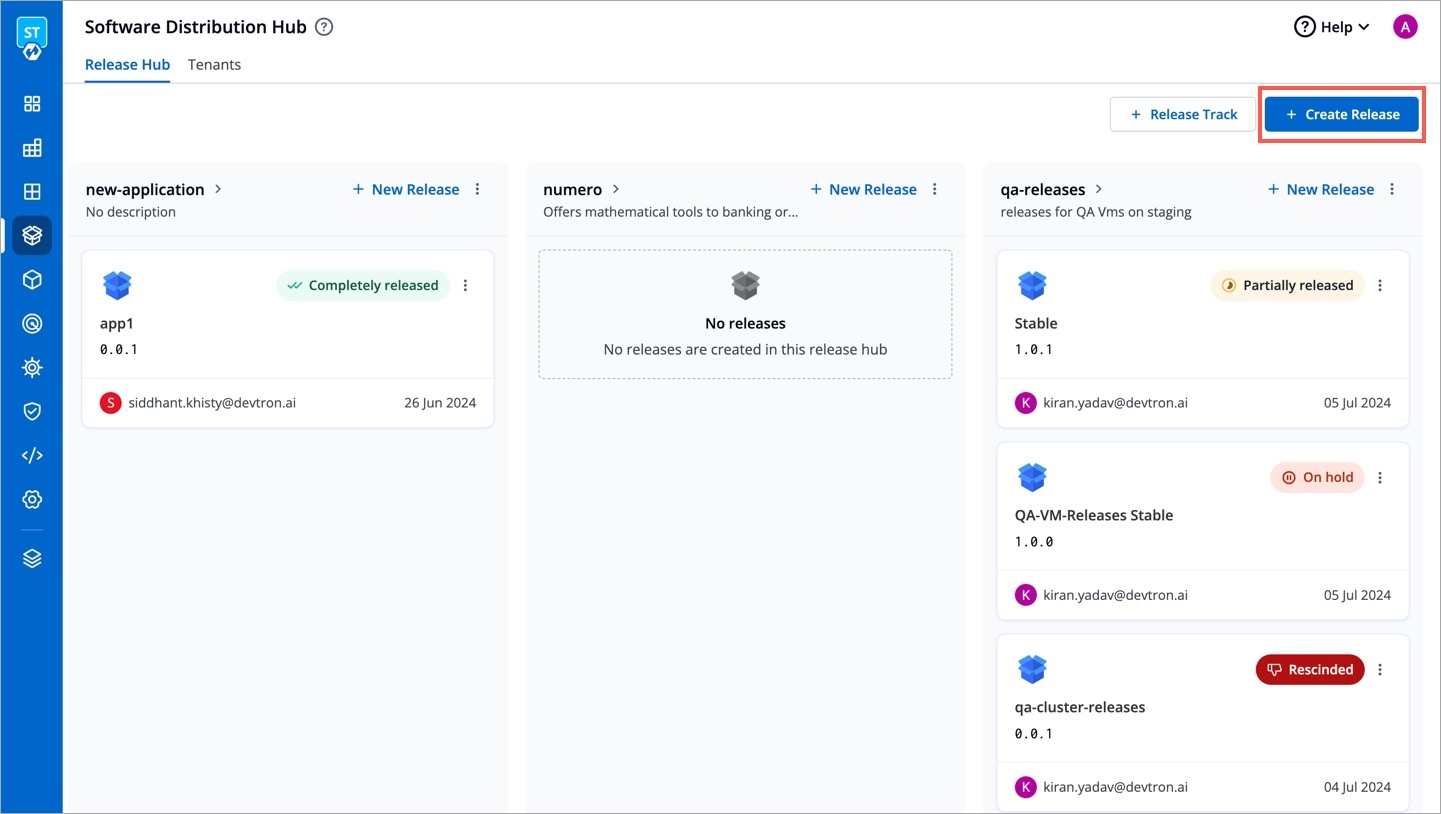Select the Release Hub tab

pos(127,65)
